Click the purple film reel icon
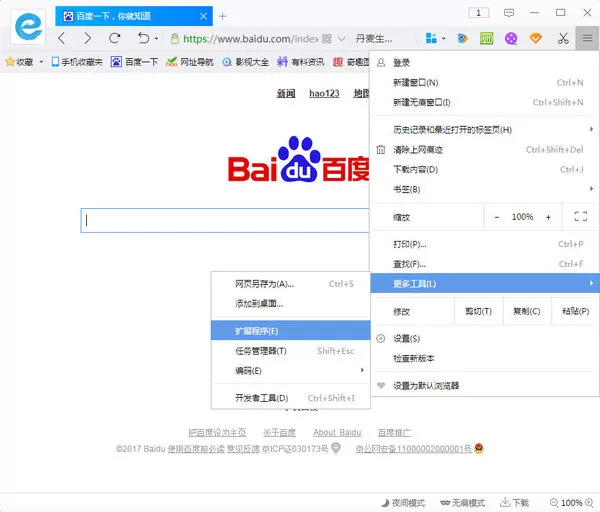 511,38
